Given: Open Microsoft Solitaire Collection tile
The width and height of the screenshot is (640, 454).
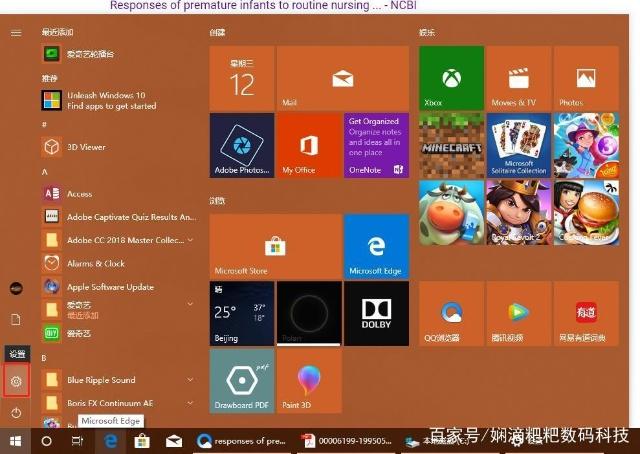Looking at the screenshot, I should point(519,145).
